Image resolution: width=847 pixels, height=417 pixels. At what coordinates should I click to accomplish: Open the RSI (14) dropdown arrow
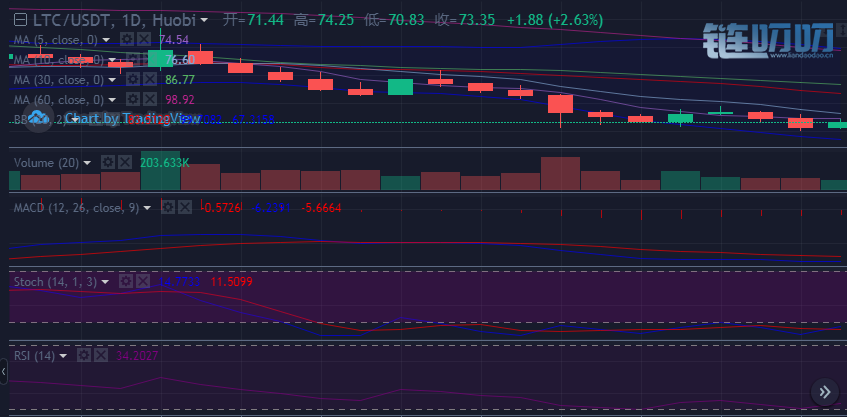pos(64,356)
